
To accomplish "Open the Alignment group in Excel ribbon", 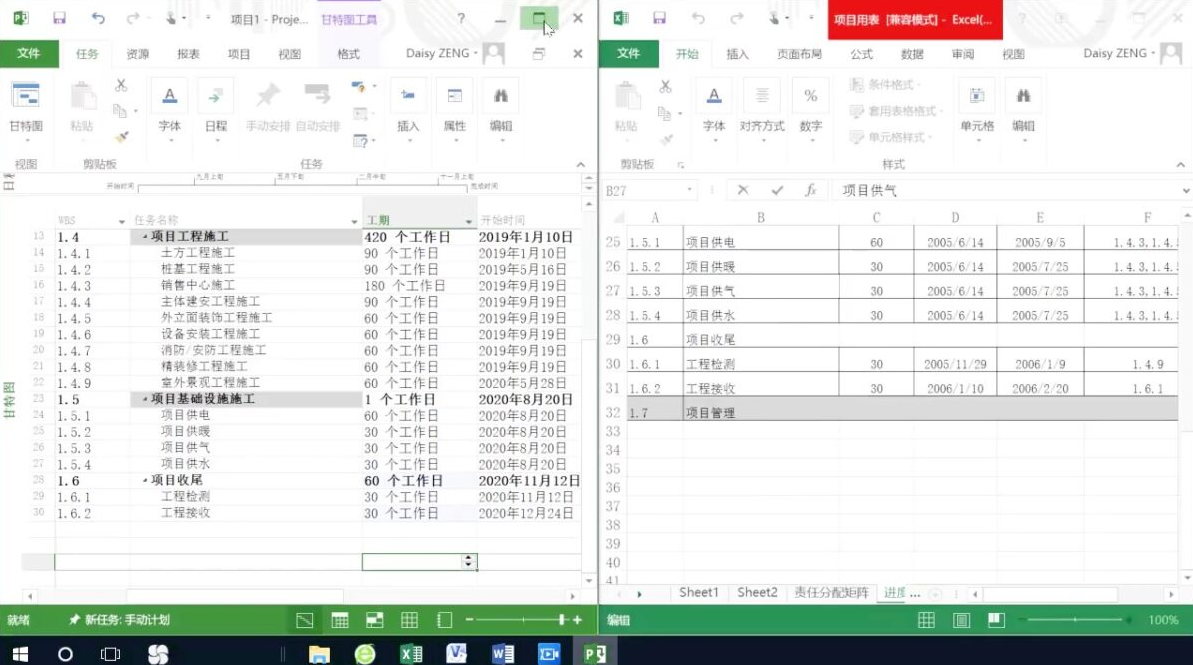I will 762,110.
